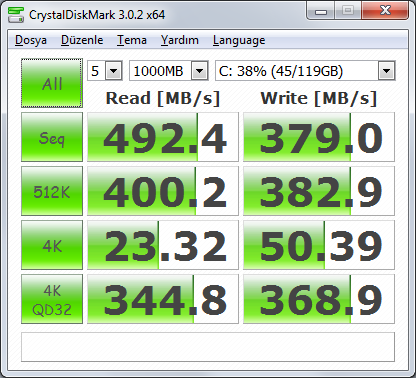Click the empty comment text field
Image resolution: width=416 pixels, height=378 pixels.
point(208,347)
